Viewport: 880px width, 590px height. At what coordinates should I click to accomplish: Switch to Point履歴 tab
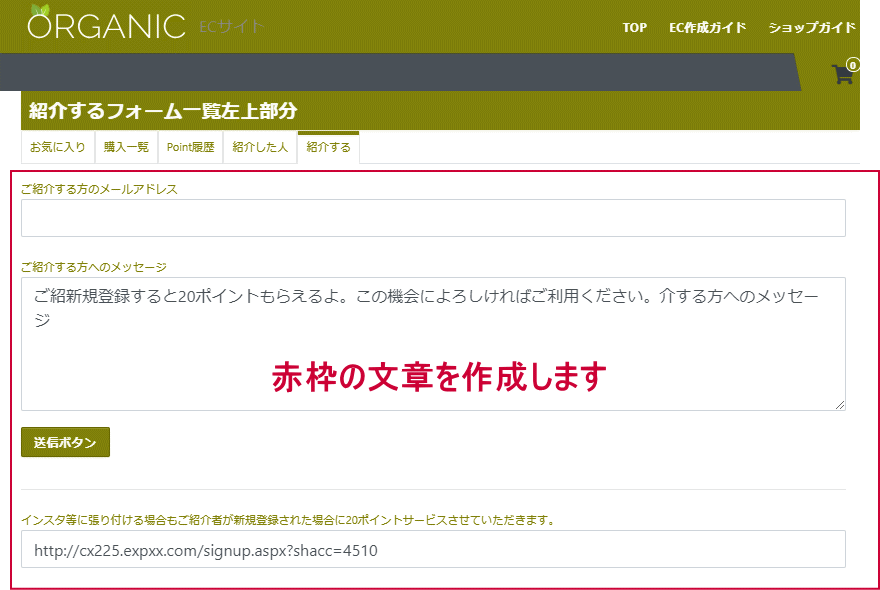pyautogui.click(x=190, y=147)
